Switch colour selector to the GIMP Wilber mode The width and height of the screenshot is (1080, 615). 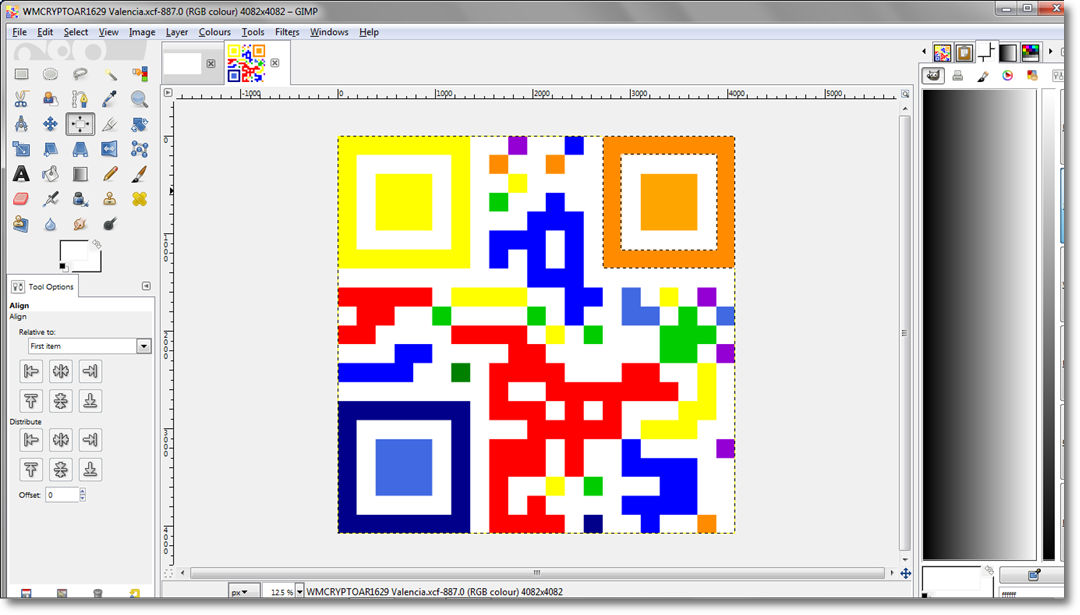(x=933, y=76)
